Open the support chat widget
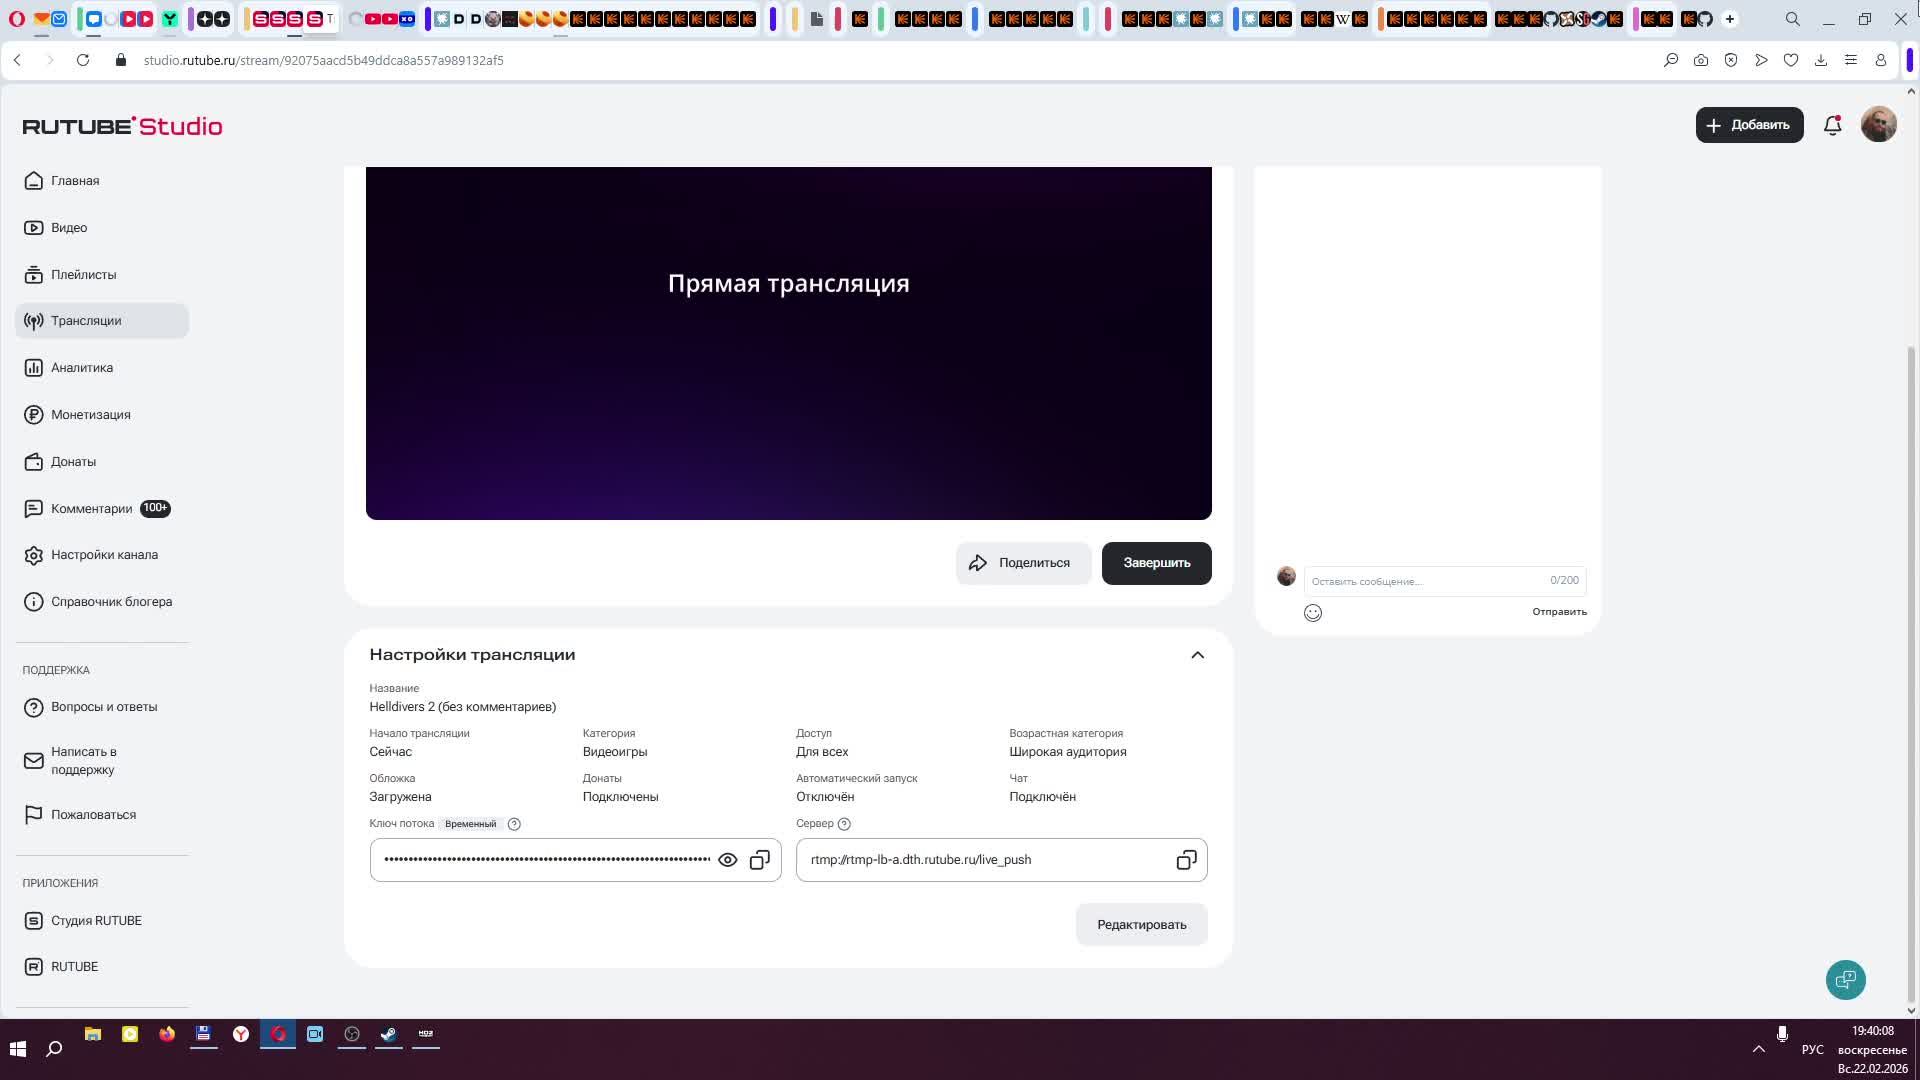Image resolution: width=1920 pixels, height=1080 pixels. click(1845, 979)
